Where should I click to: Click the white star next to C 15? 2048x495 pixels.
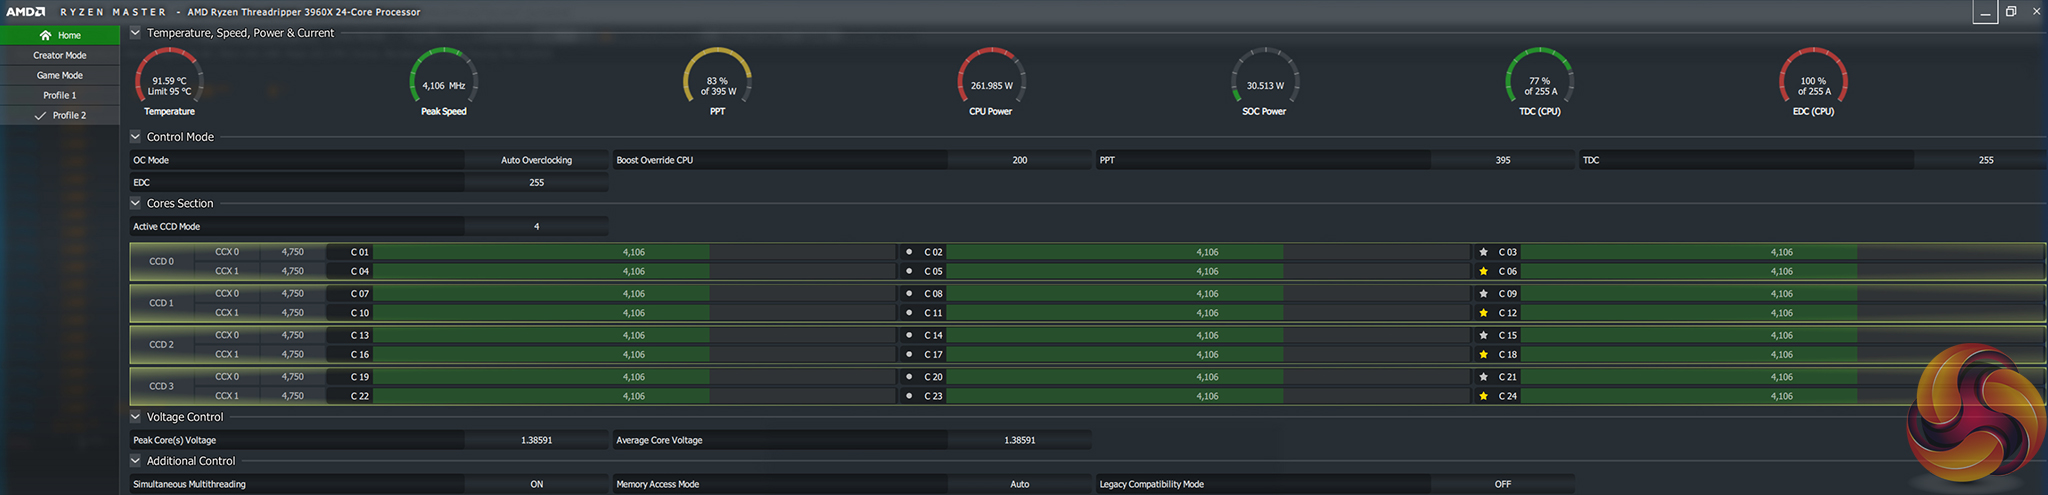(x=1483, y=335)
